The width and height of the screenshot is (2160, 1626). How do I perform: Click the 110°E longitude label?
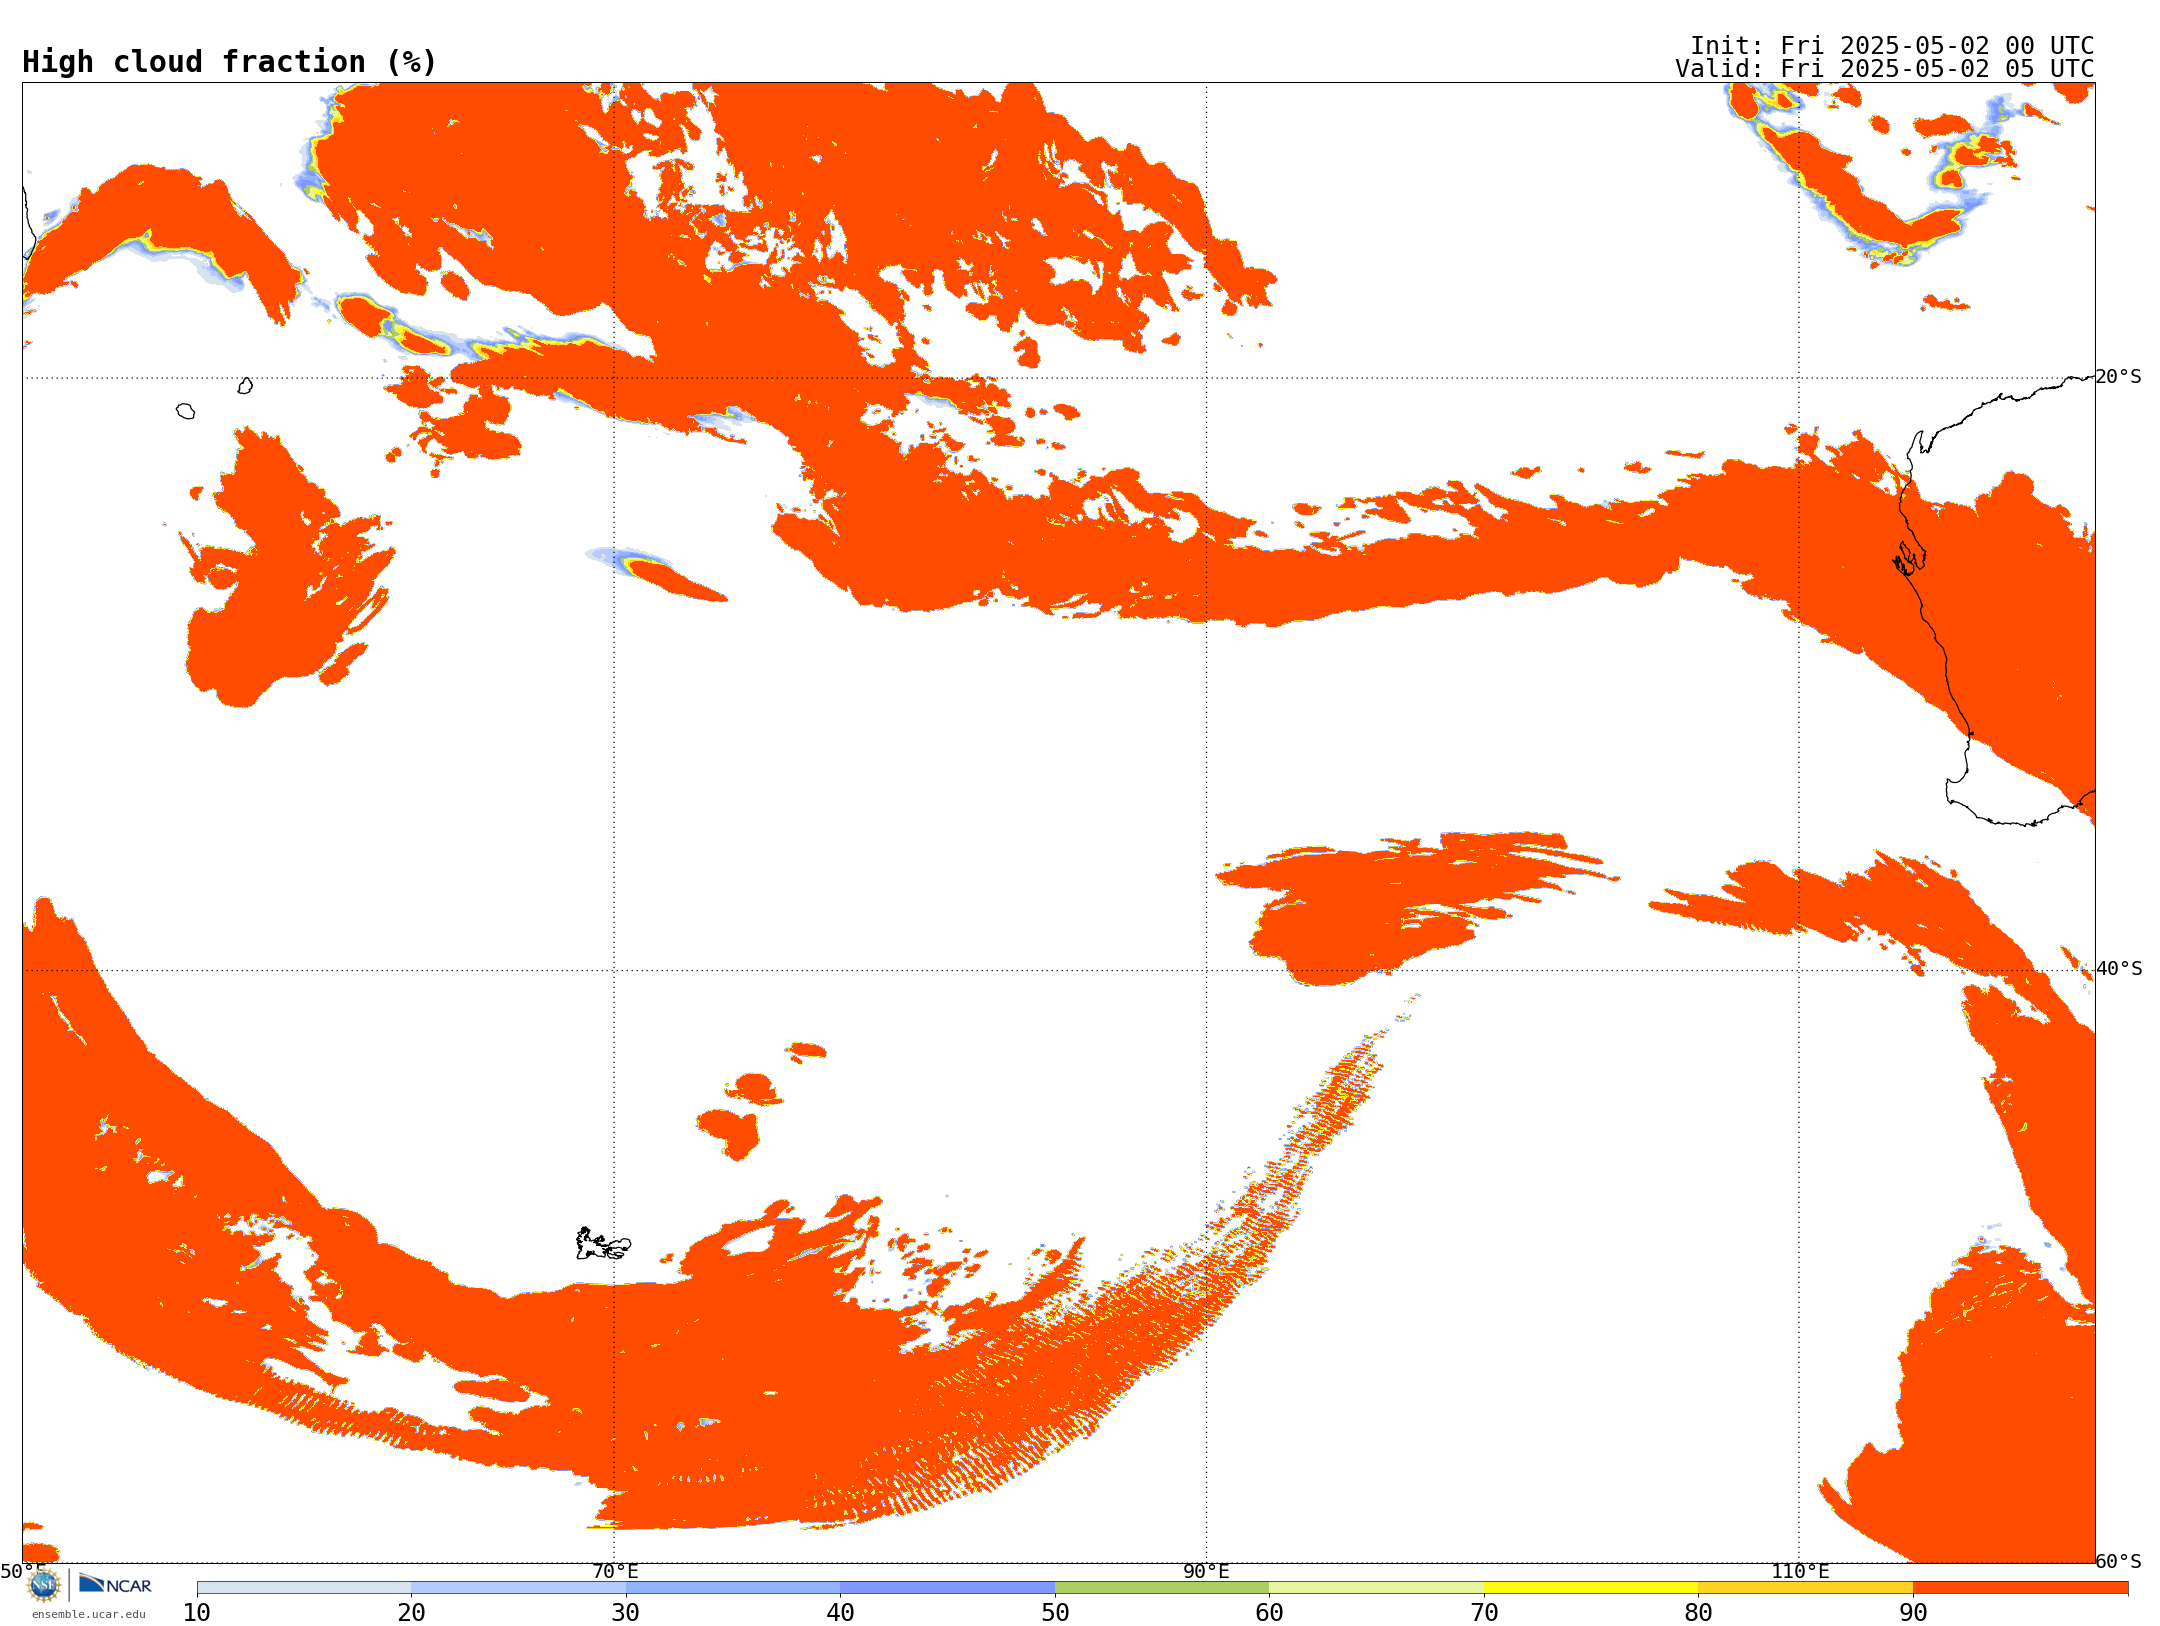(1800, 1571)
